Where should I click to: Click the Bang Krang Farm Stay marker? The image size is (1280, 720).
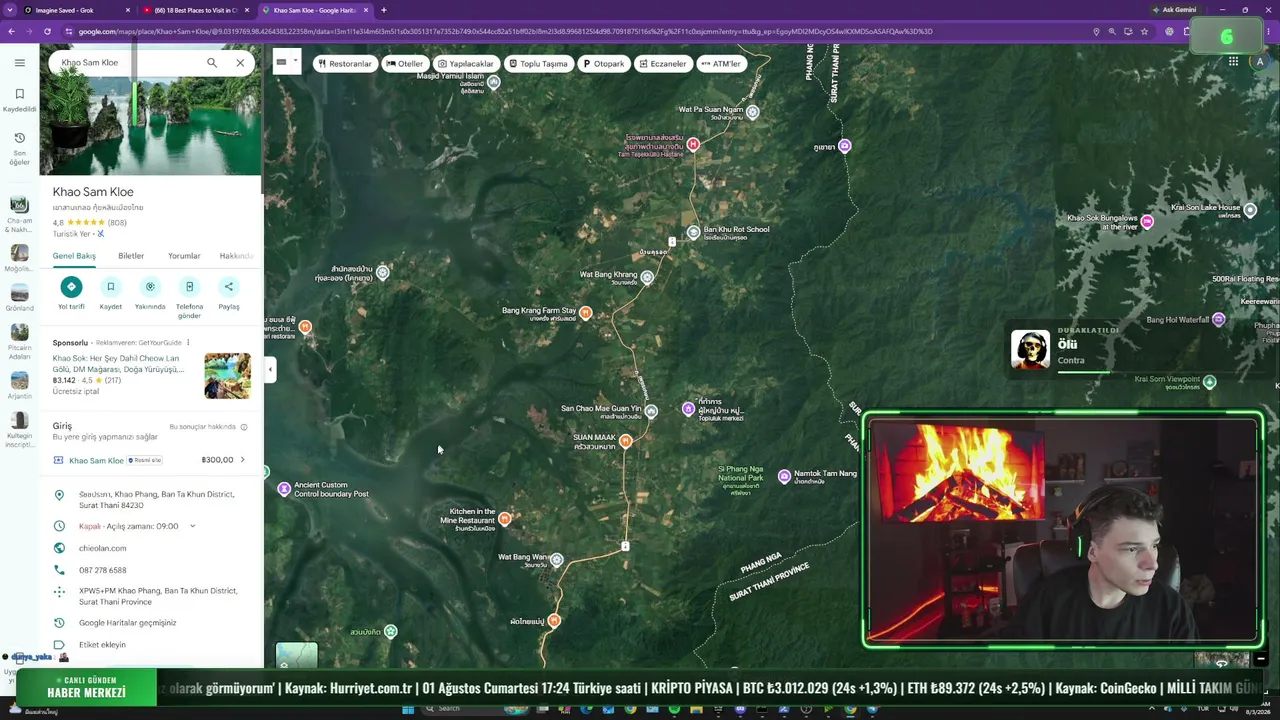[x=585, y=313]
